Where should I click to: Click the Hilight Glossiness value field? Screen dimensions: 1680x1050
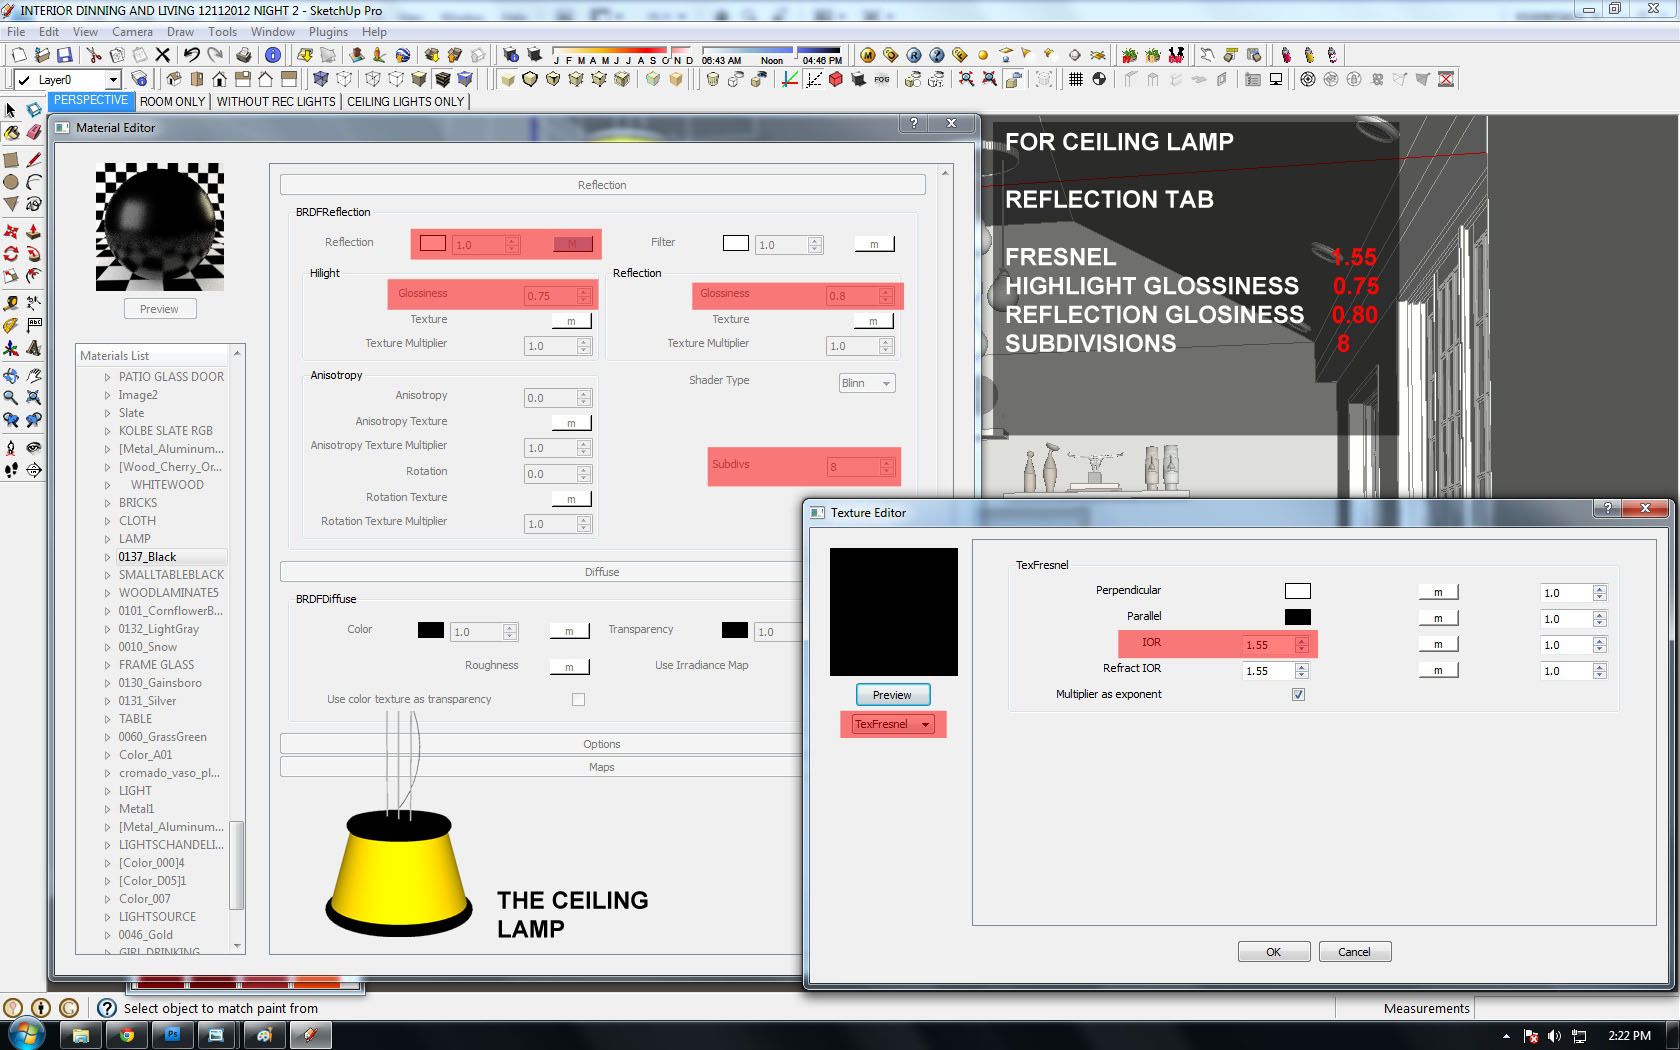550,296
